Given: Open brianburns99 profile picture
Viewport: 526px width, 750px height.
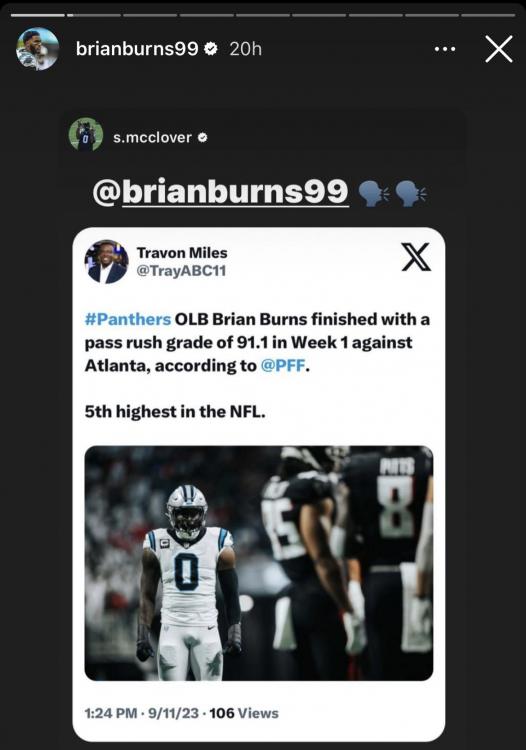Looking at the screenshot, I should [37, 49].
